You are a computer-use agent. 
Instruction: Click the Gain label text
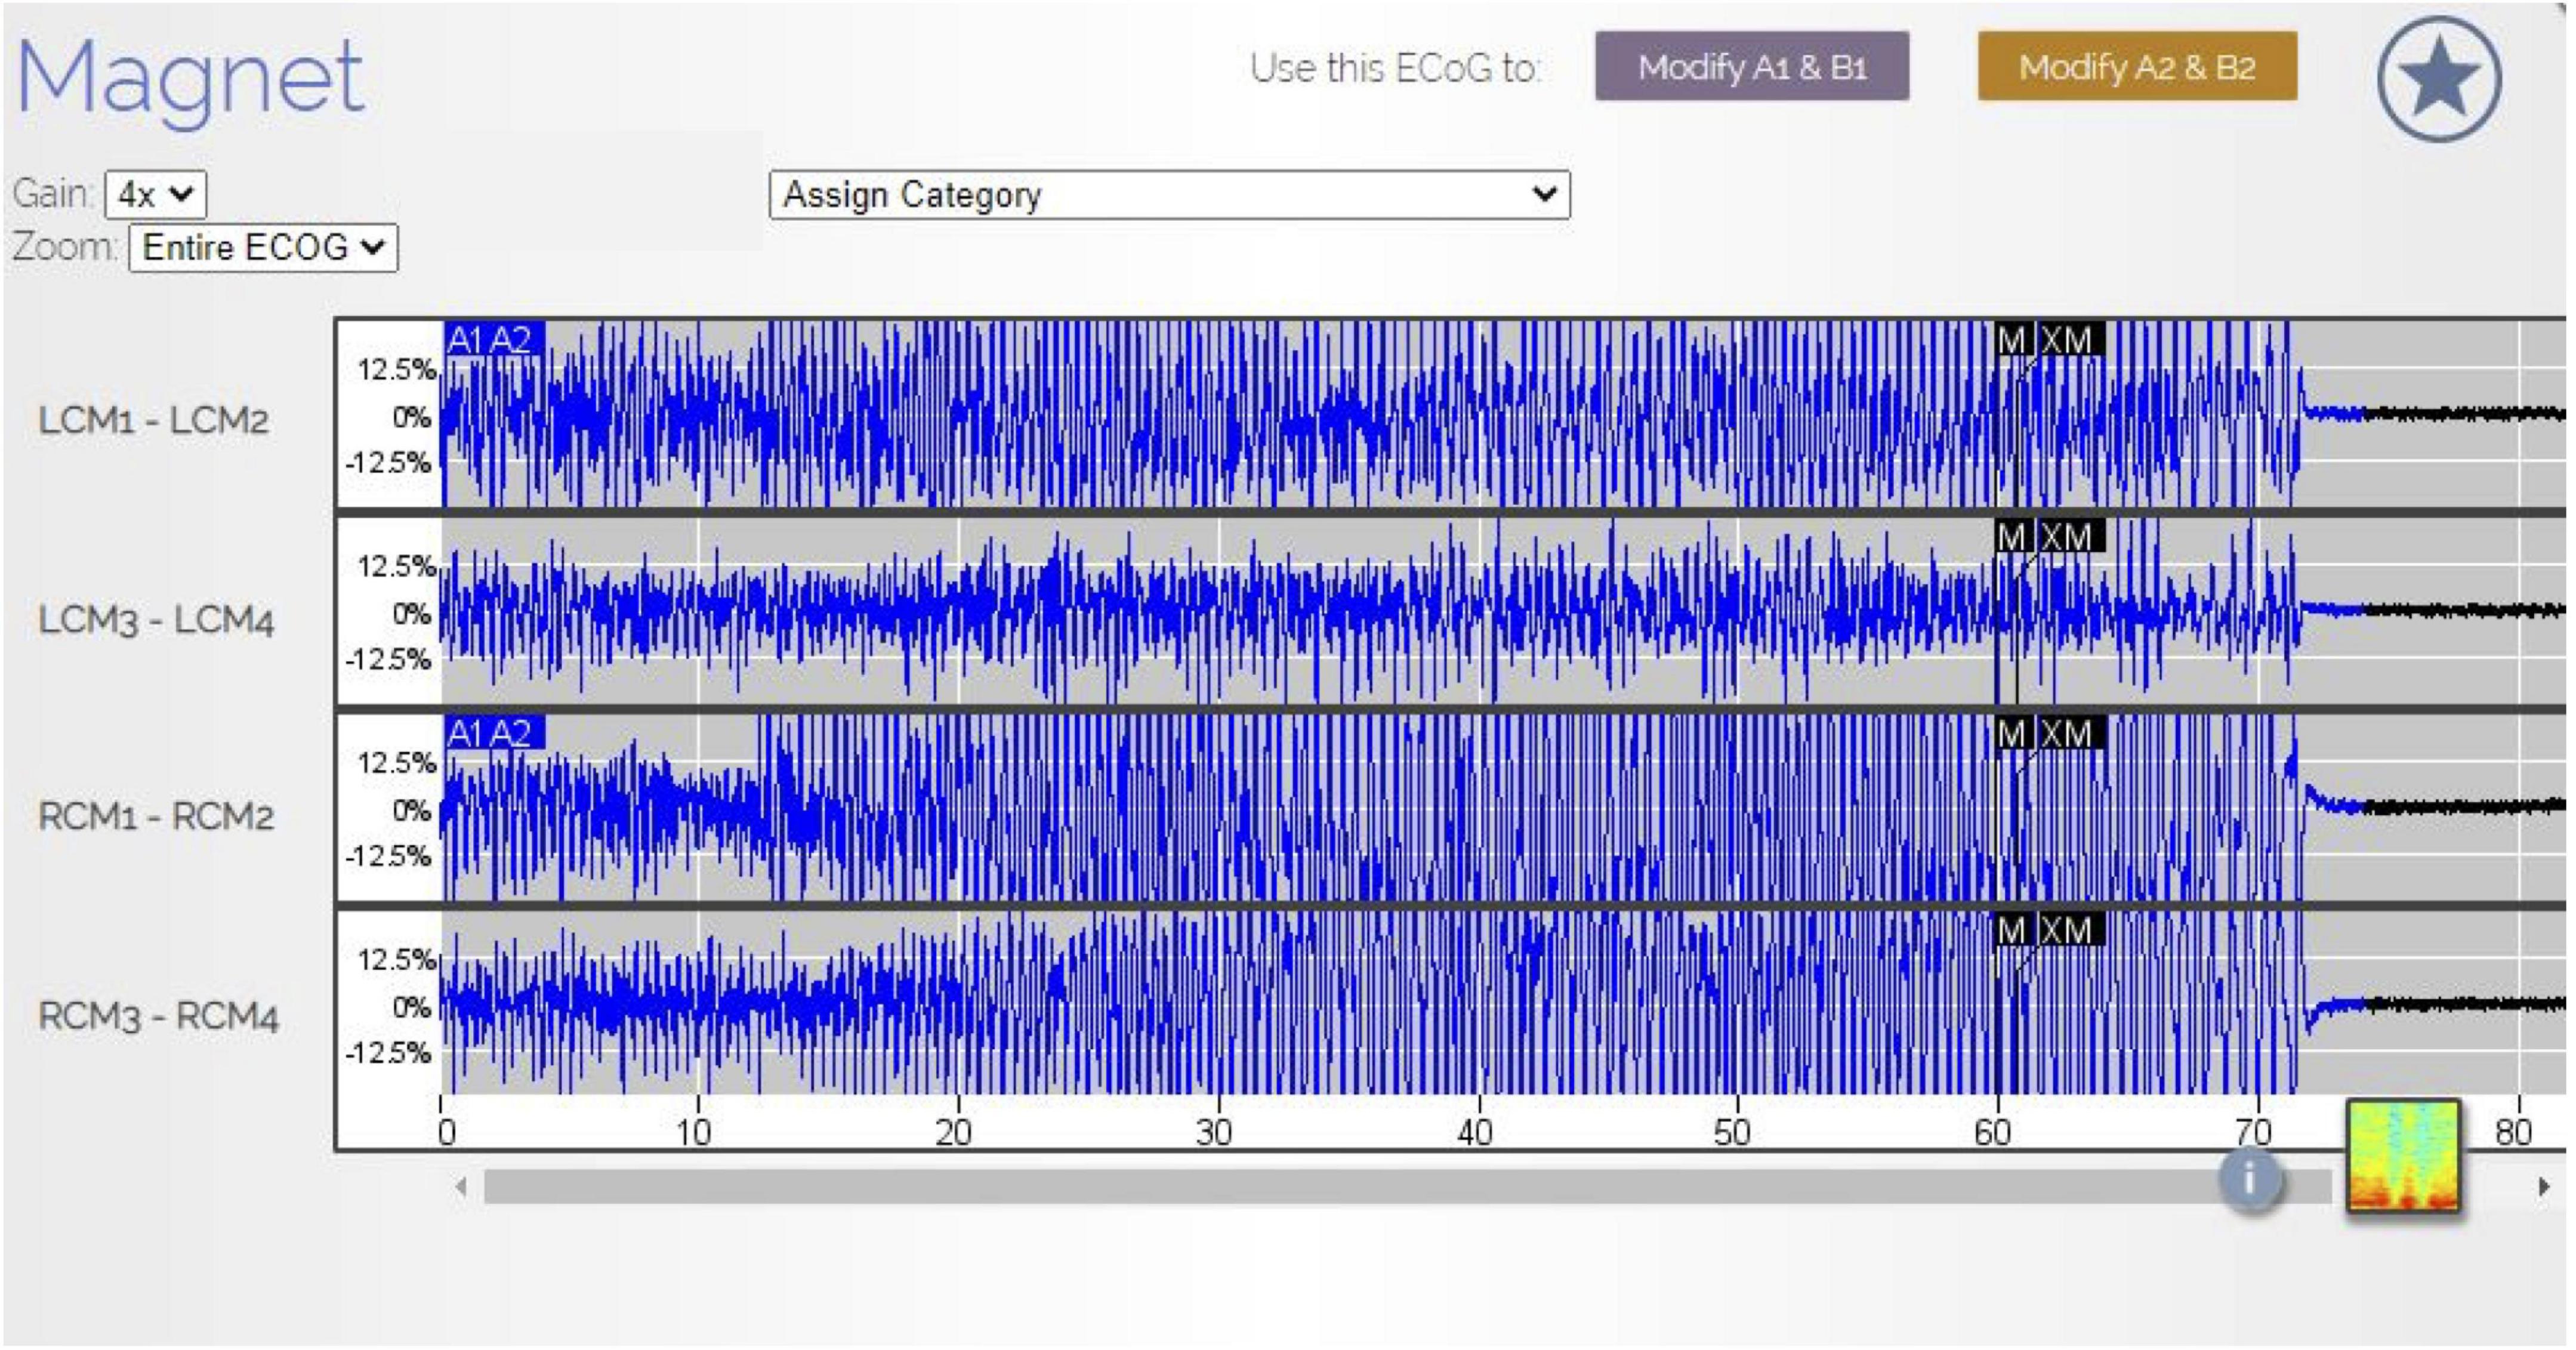[x=53, y=193]
